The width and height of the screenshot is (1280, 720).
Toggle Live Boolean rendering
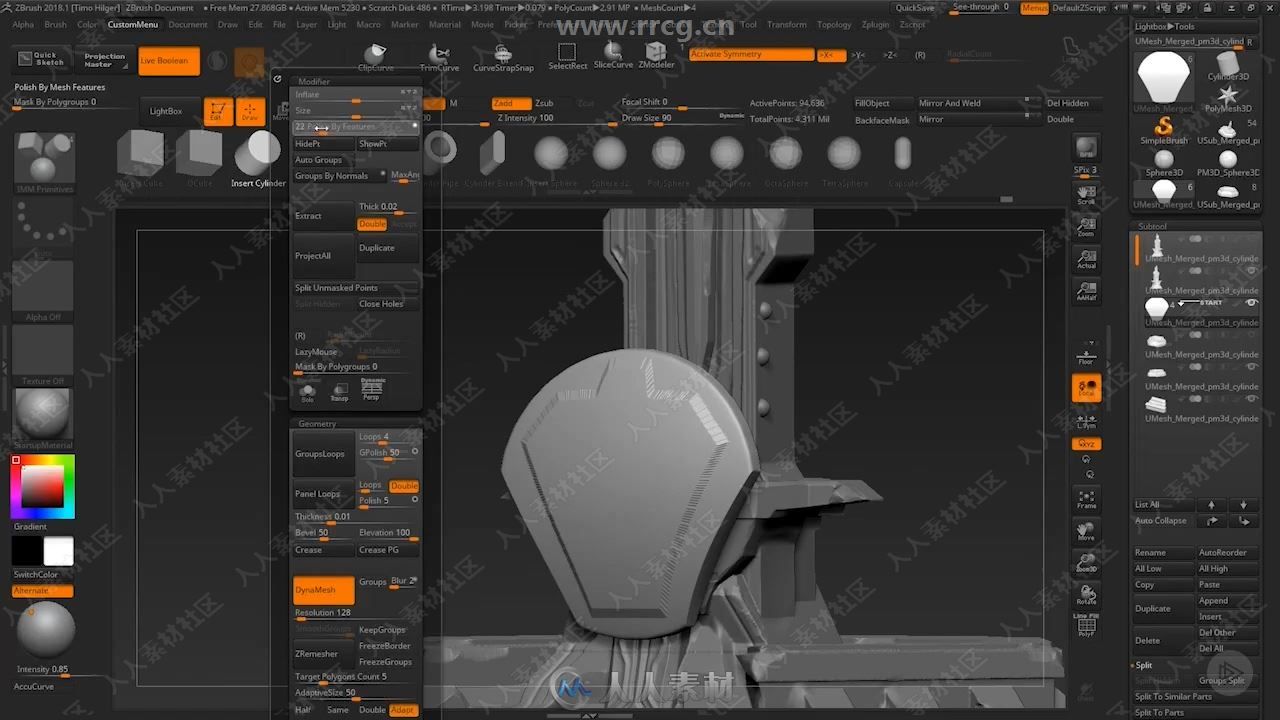[168, 61]
